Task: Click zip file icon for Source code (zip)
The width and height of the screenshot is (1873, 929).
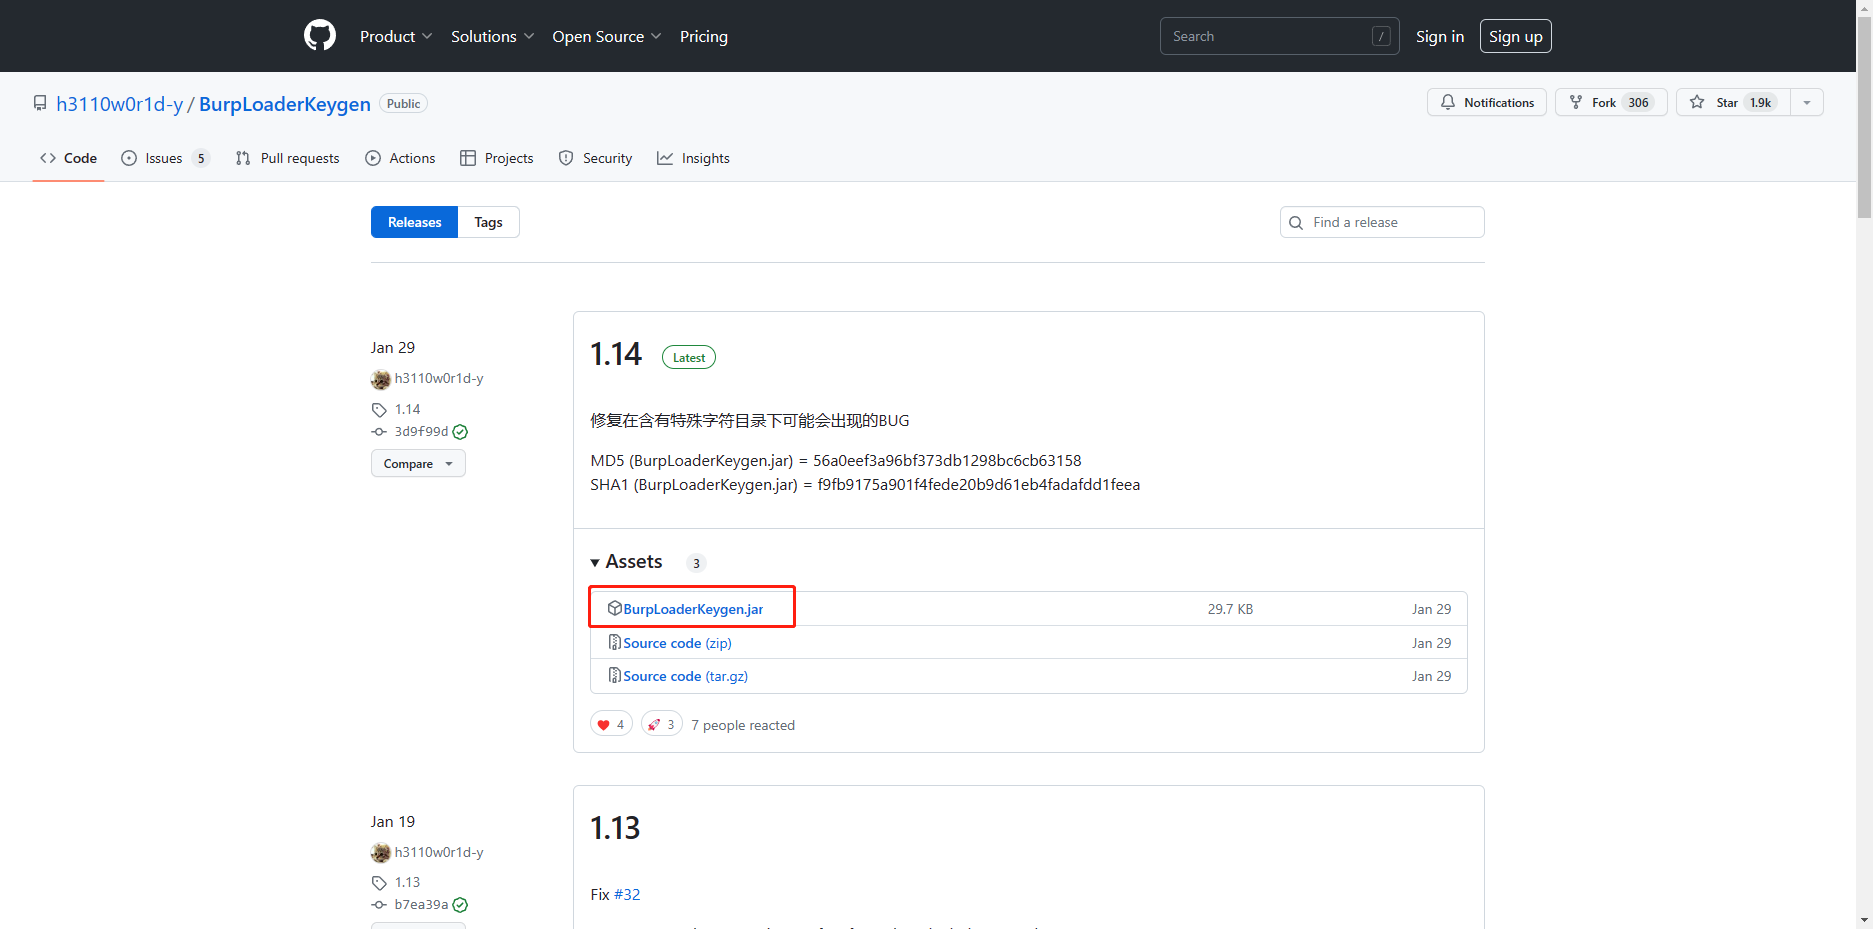Action: [x=615, y=642]
